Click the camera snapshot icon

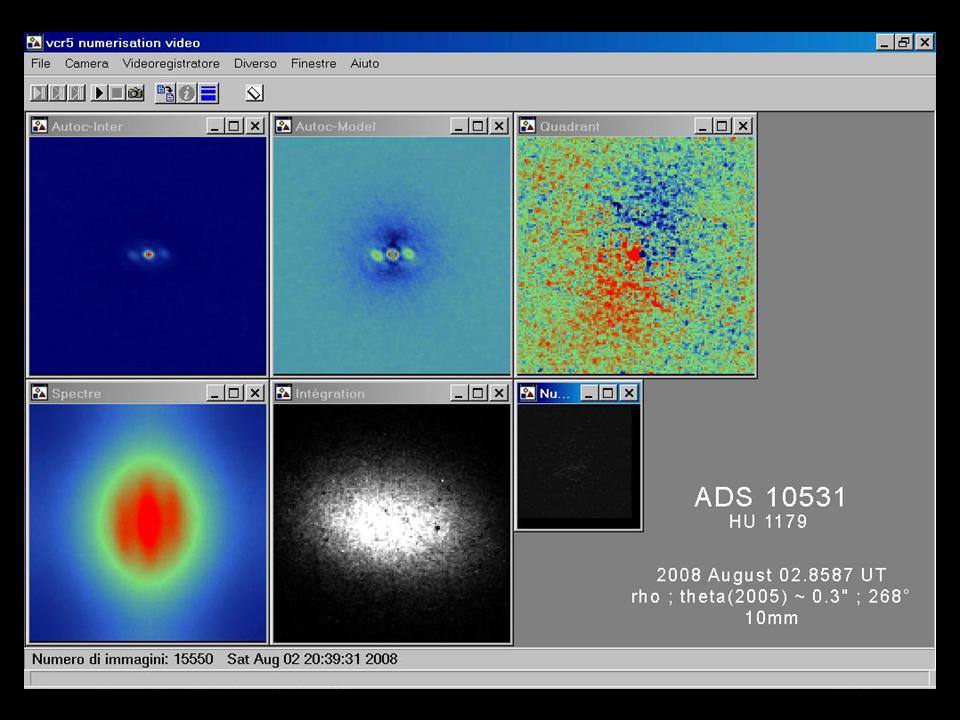tap(136, 93)
